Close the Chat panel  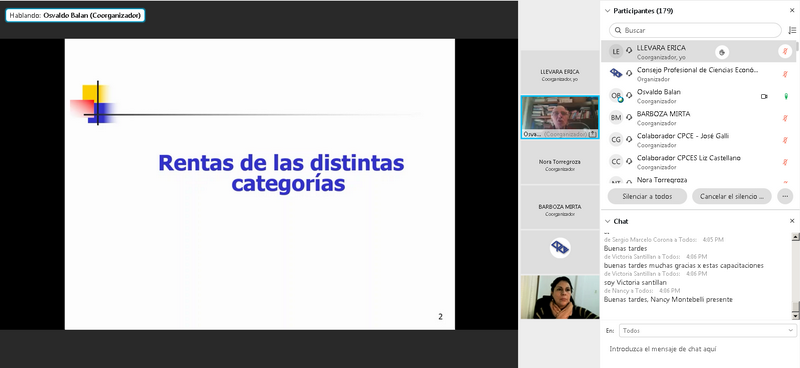tap(792, 221)
